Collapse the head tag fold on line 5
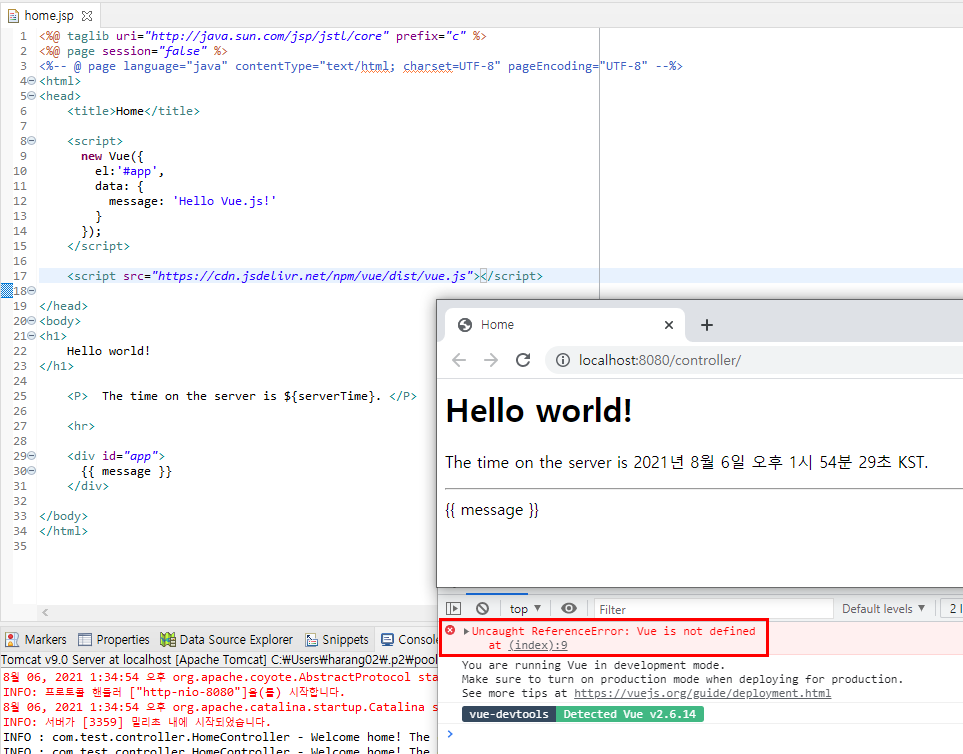The image size is (963, 754). click(x=32, y=96)
